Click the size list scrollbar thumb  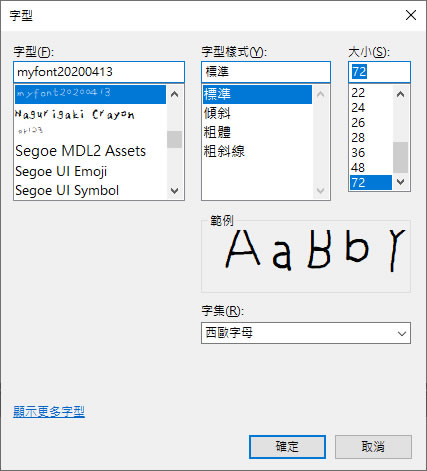pos(401,157)
